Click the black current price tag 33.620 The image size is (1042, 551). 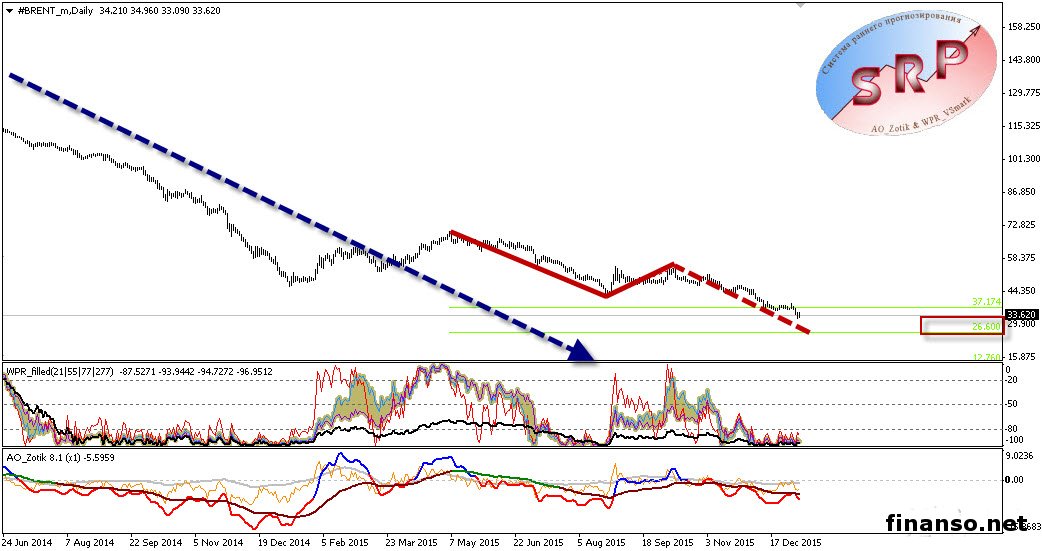point(1020,314)
